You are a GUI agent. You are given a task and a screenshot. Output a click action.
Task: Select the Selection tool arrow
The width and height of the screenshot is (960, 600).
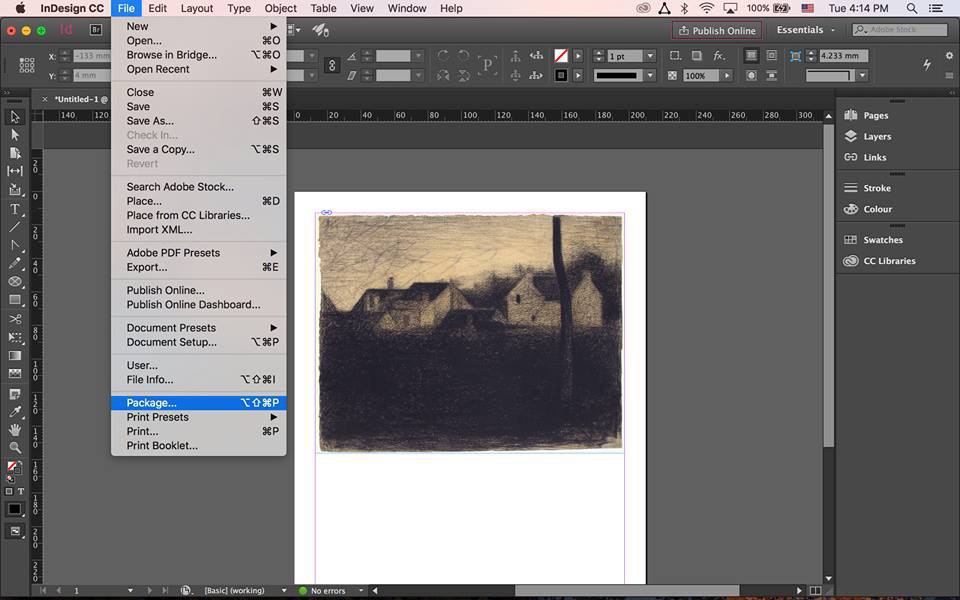coord(15,116)
